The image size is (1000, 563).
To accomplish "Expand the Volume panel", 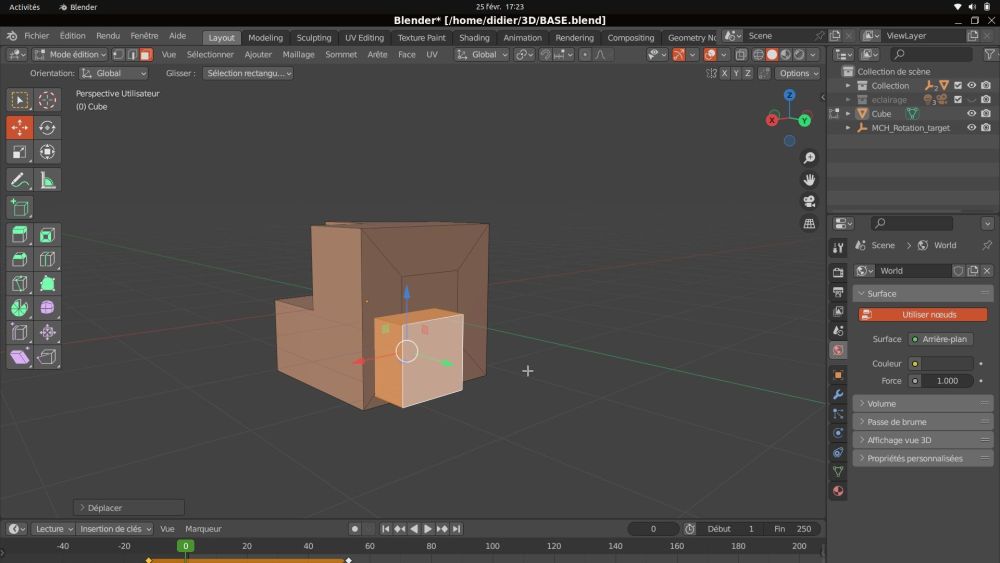I will [923, 404].
